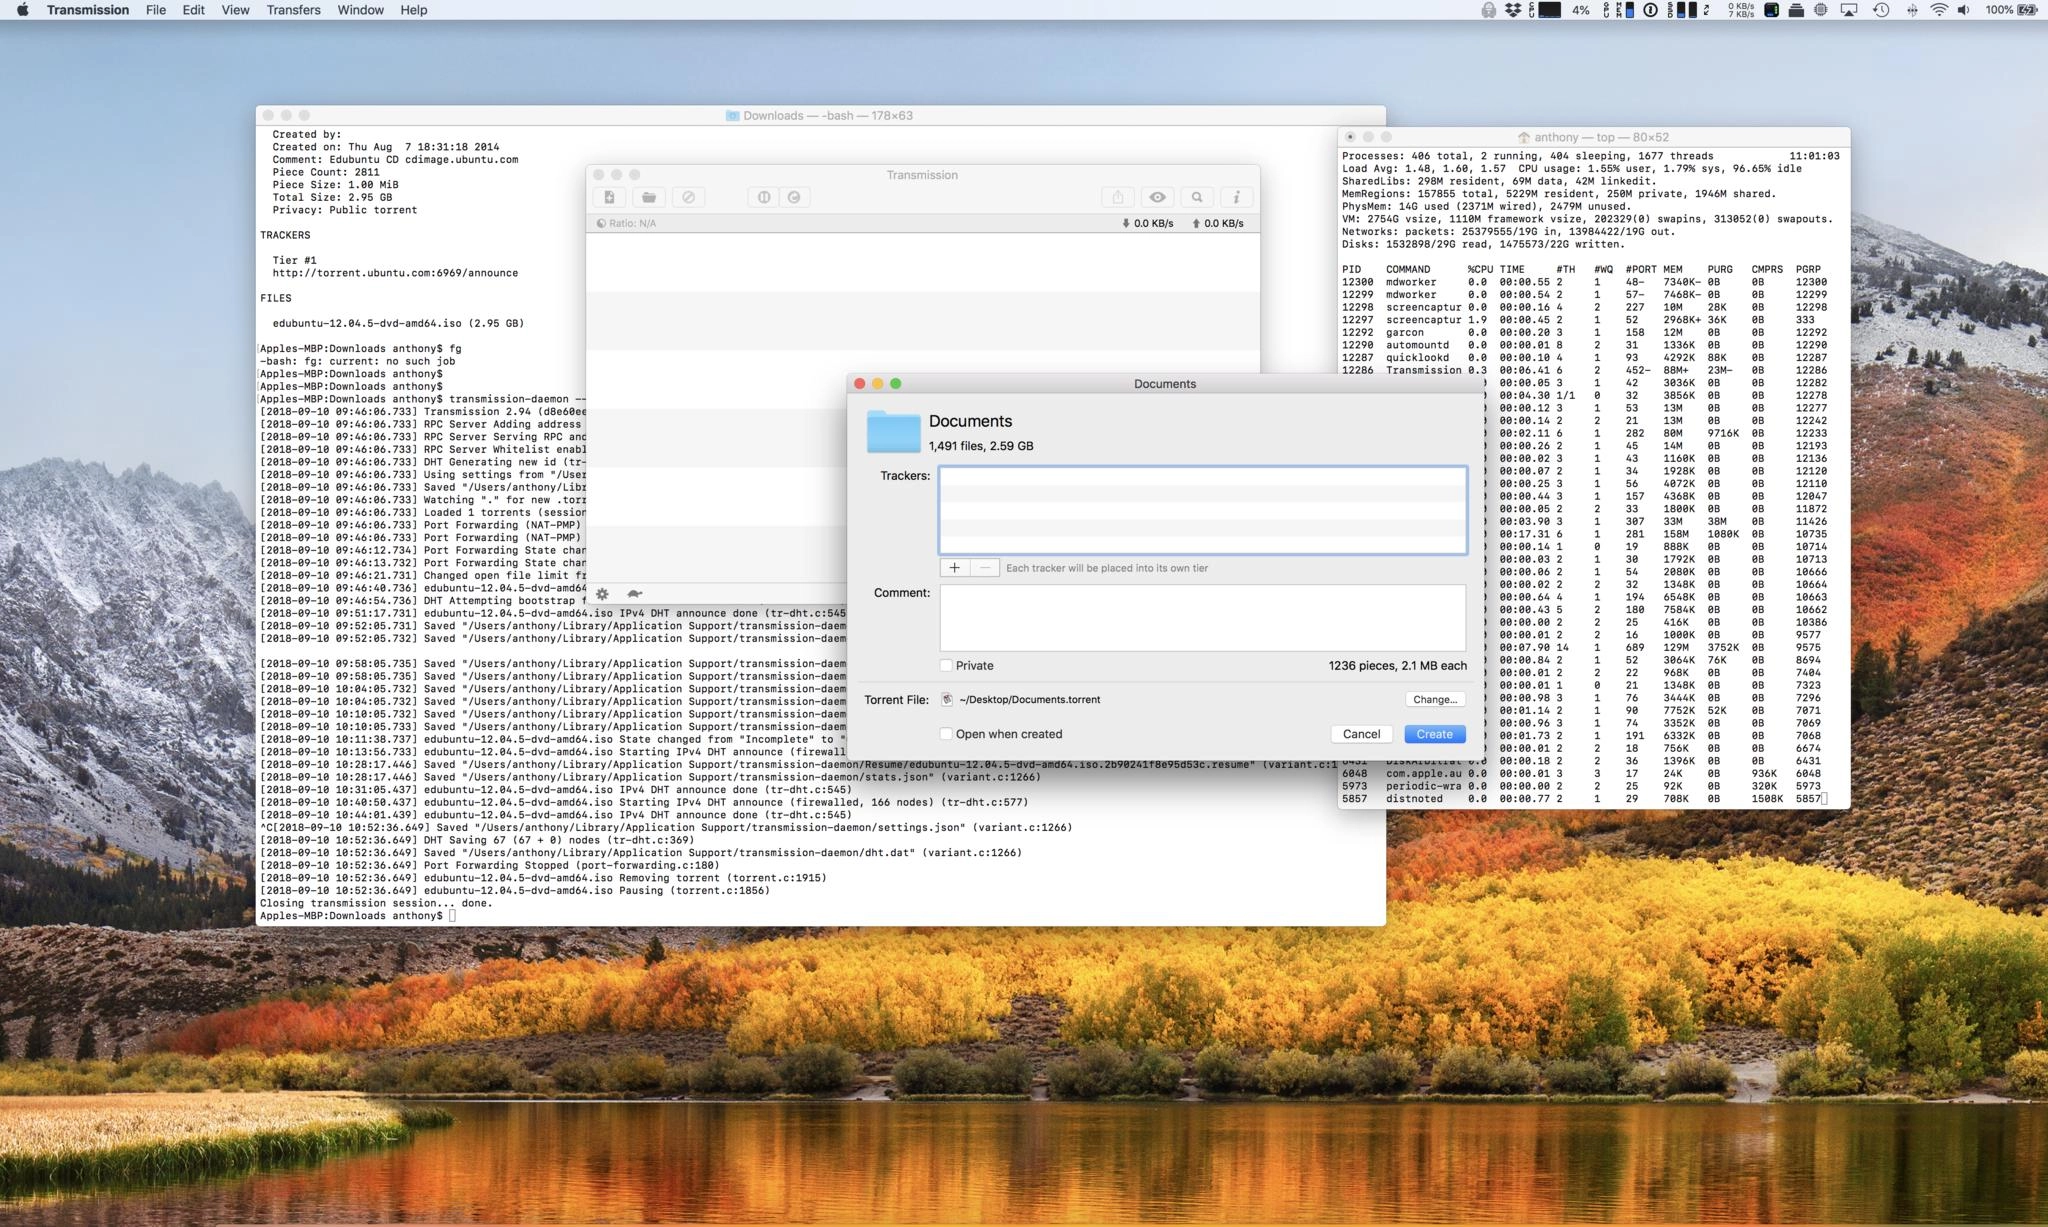Image resolution: width=2048 pixels, height=1227 pixels.
Task: Click the Downloads bash terminal title bar
Action: 820,115
